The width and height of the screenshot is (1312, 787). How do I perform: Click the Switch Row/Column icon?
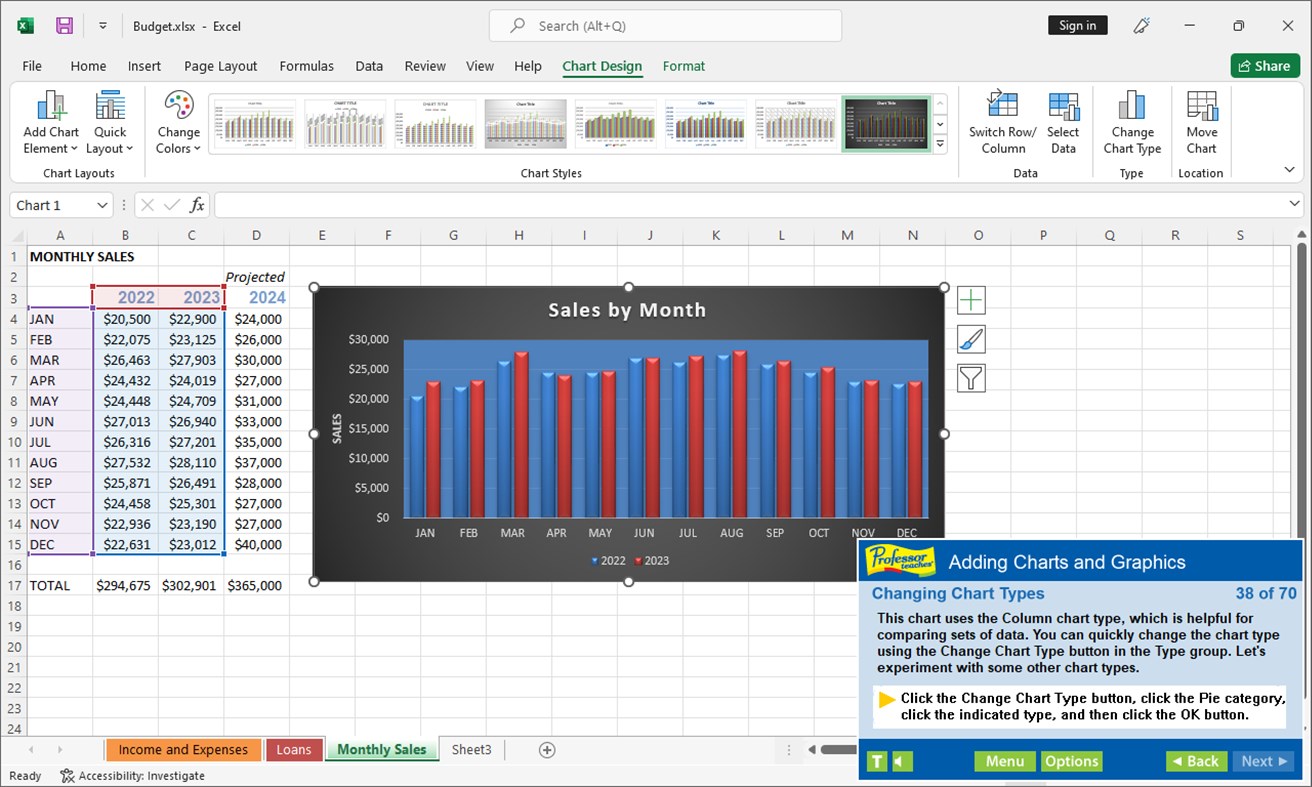pos(1001,120)
